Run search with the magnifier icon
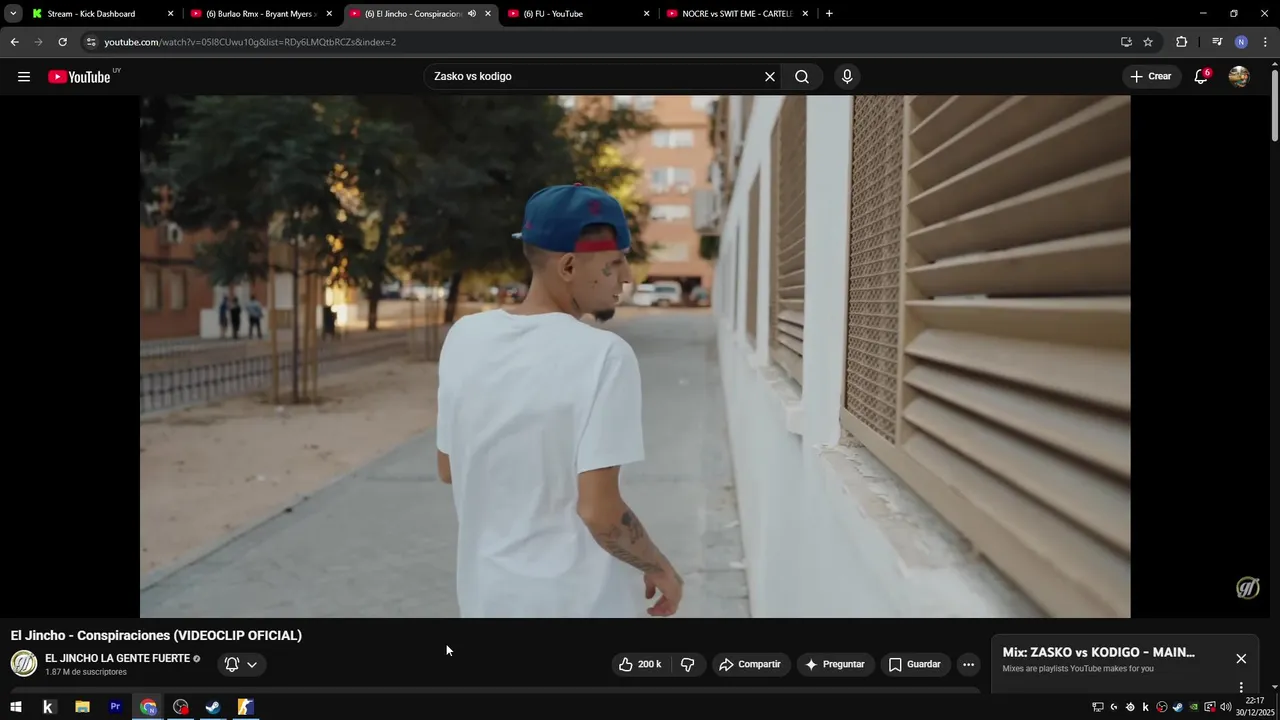 point(802,77)
